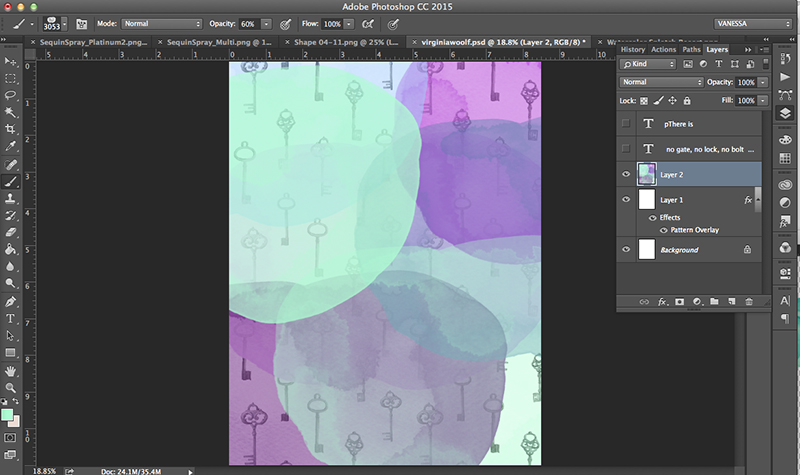Viewport: 800px width, 475px height.
Task: Switch to Shape 04-11.png document tab
Action: [x=346, y=42]
